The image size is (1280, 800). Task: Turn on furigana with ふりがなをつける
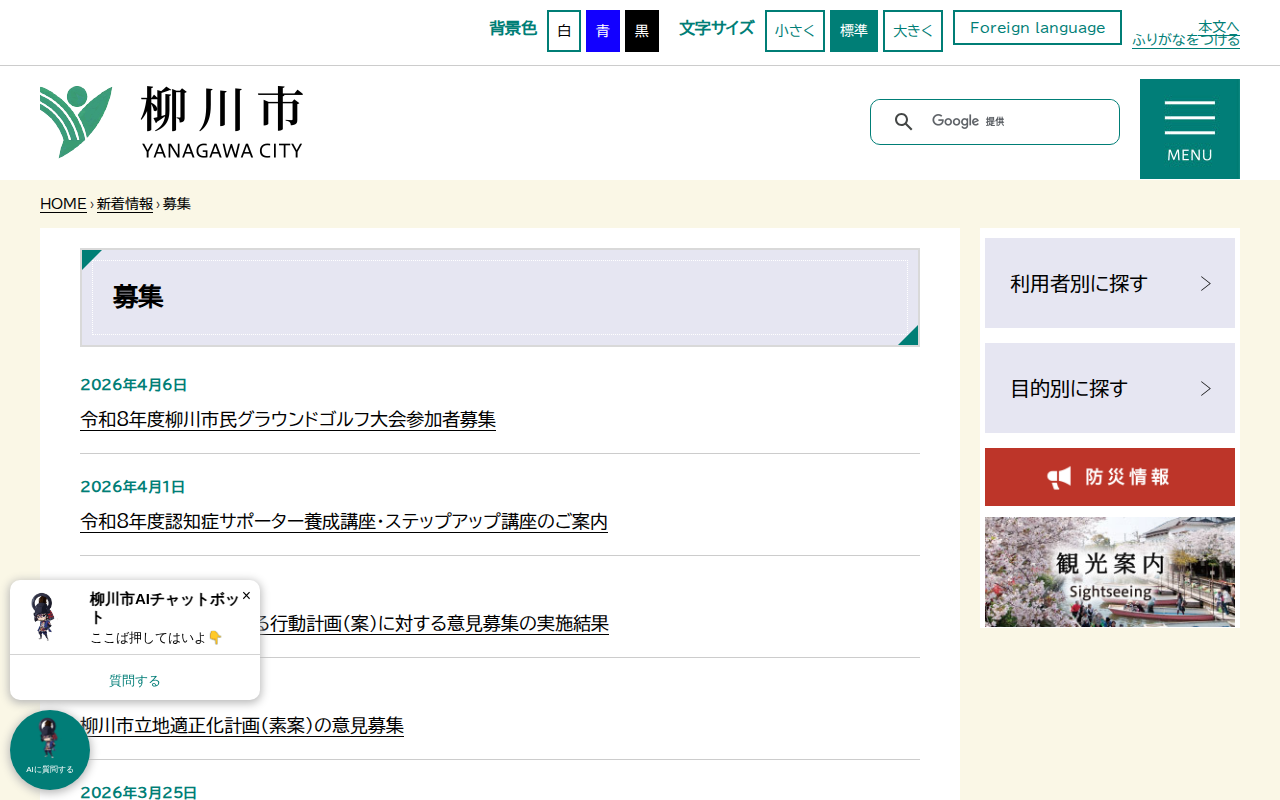(1186, 40)
